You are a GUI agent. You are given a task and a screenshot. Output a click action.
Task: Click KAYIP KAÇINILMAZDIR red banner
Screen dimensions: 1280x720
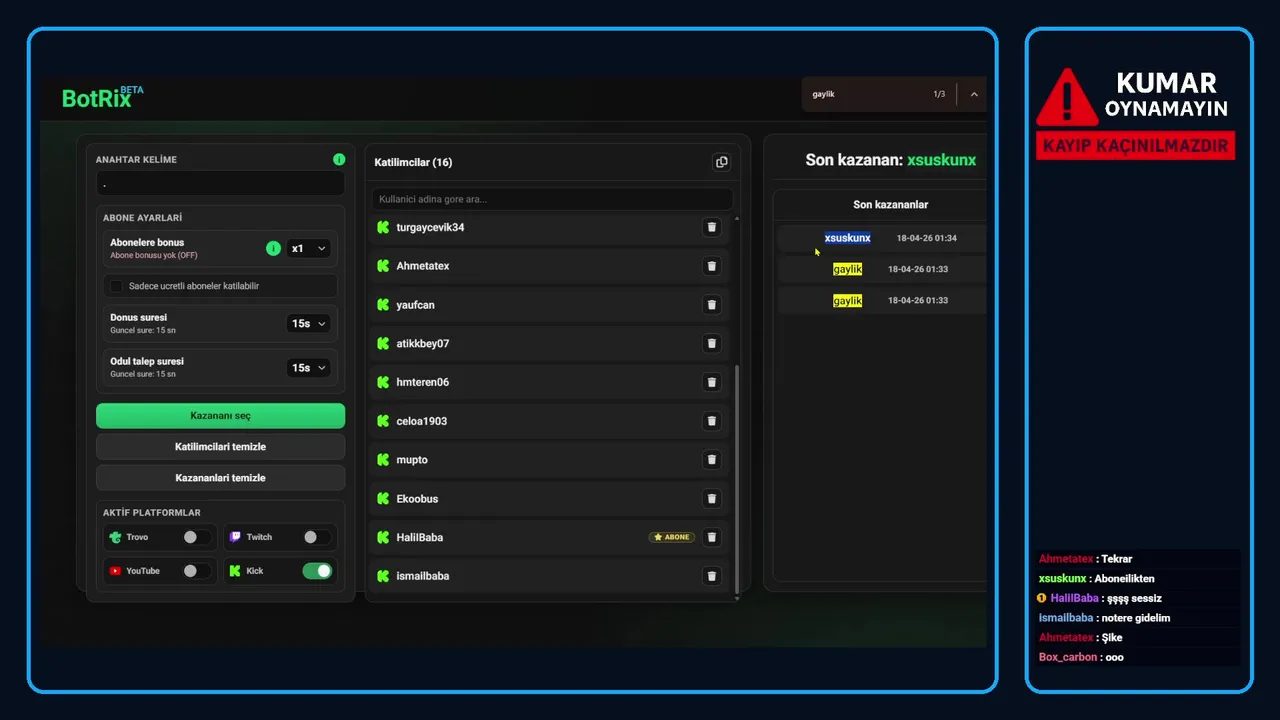1136,145
